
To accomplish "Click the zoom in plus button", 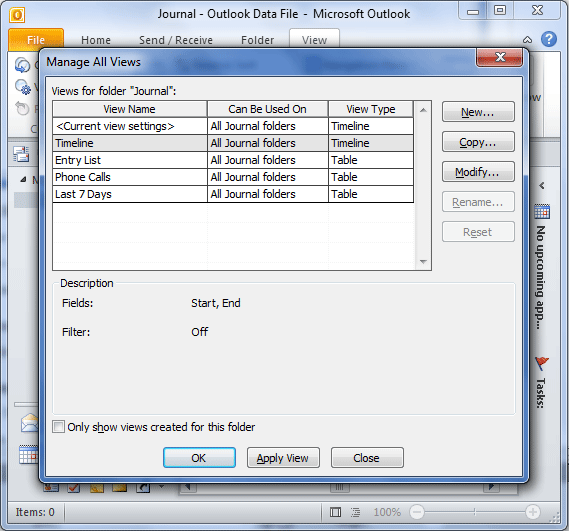I will tap(533, 512).
